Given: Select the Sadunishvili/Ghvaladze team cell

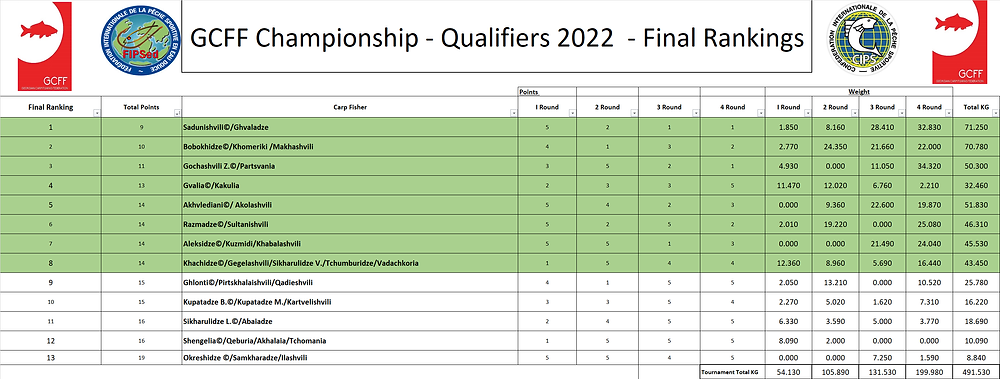Looking at the screenshot, I should click(x=350, y=128).
